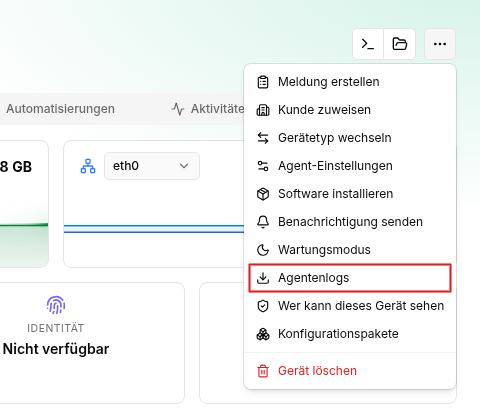Click the network icon next to eth0
Screen dimensions: 480x416
[x=88, y=166]
